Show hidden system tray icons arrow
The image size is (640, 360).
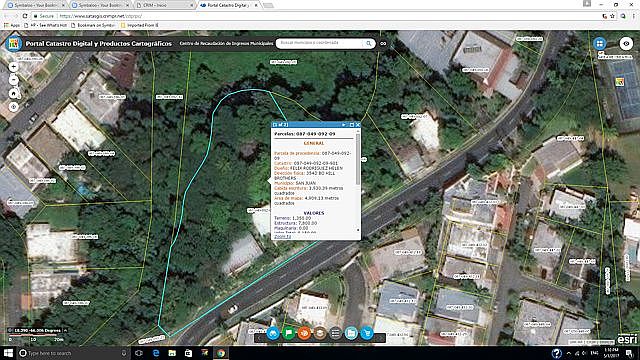[x=568, y=353]
